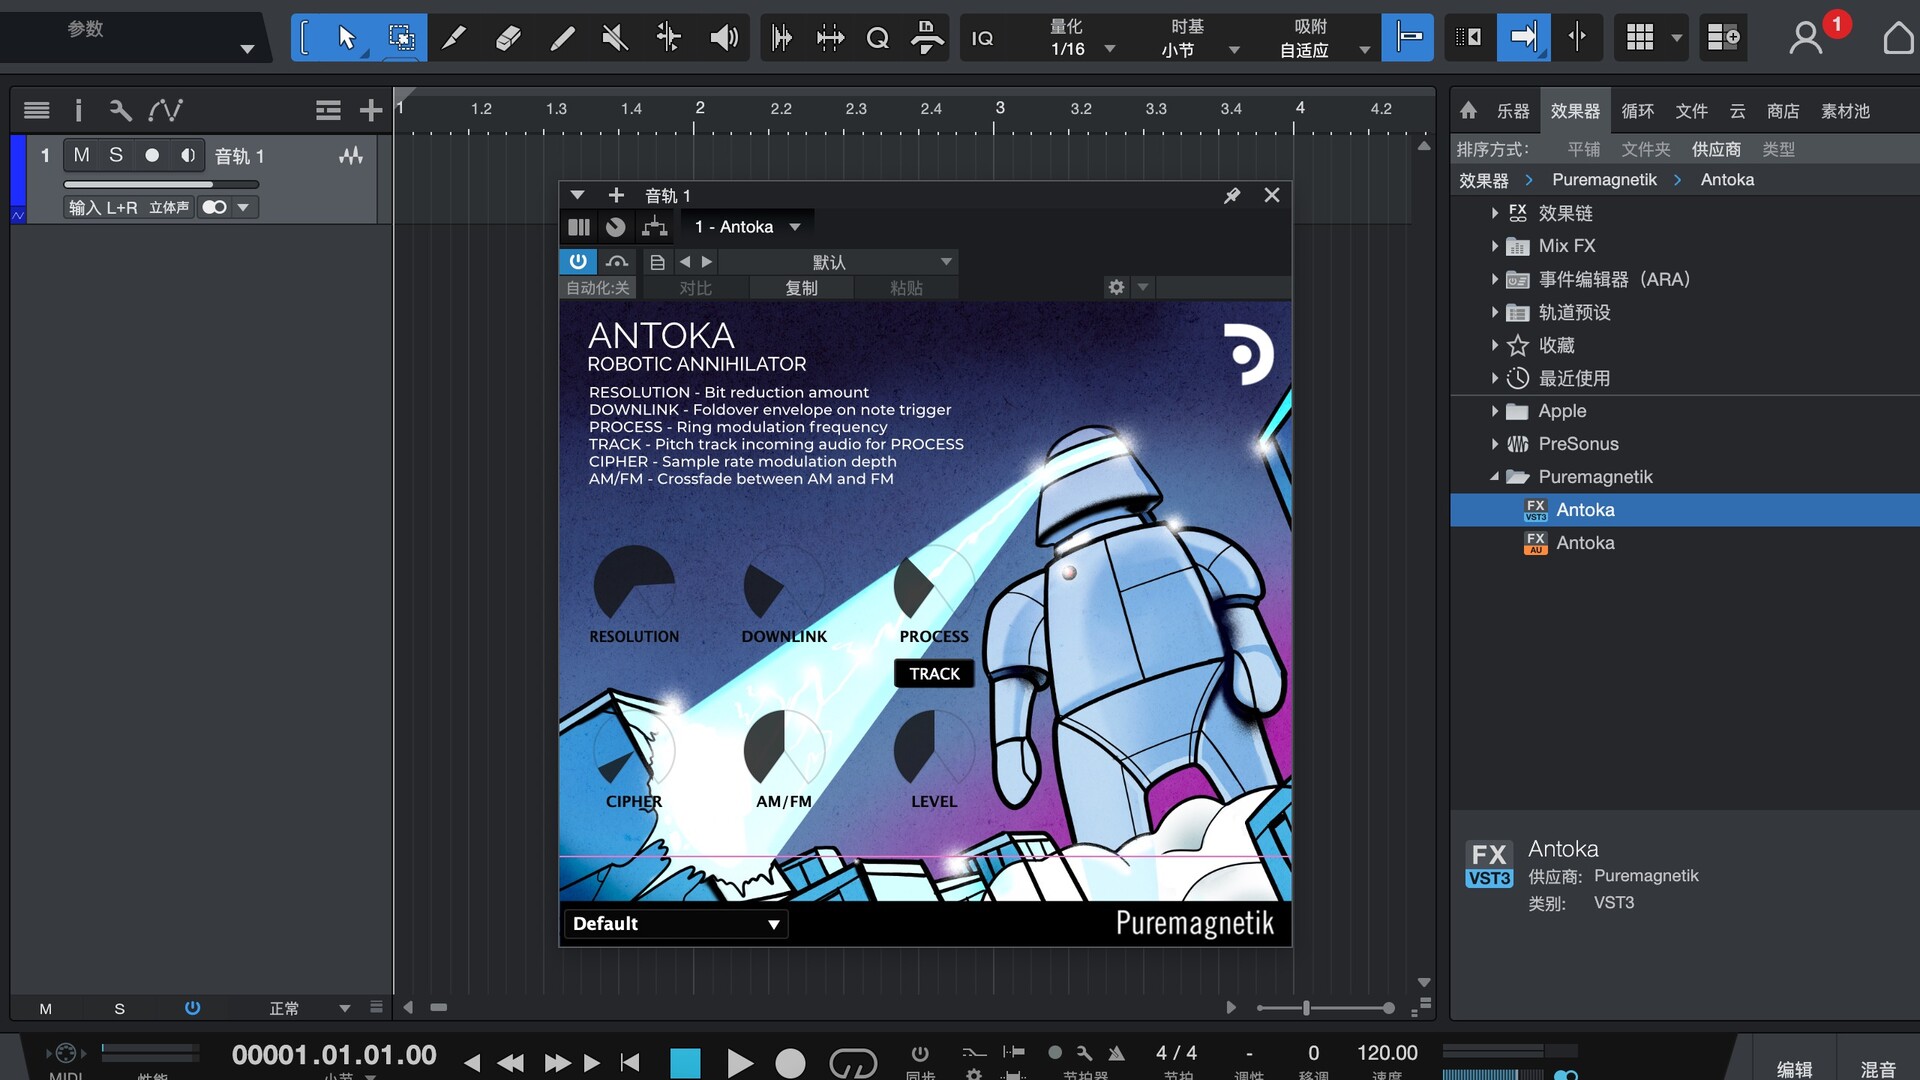Click the start page house icon
The height and width of the screenshot is (1080, 1920).
point(1897,38)
